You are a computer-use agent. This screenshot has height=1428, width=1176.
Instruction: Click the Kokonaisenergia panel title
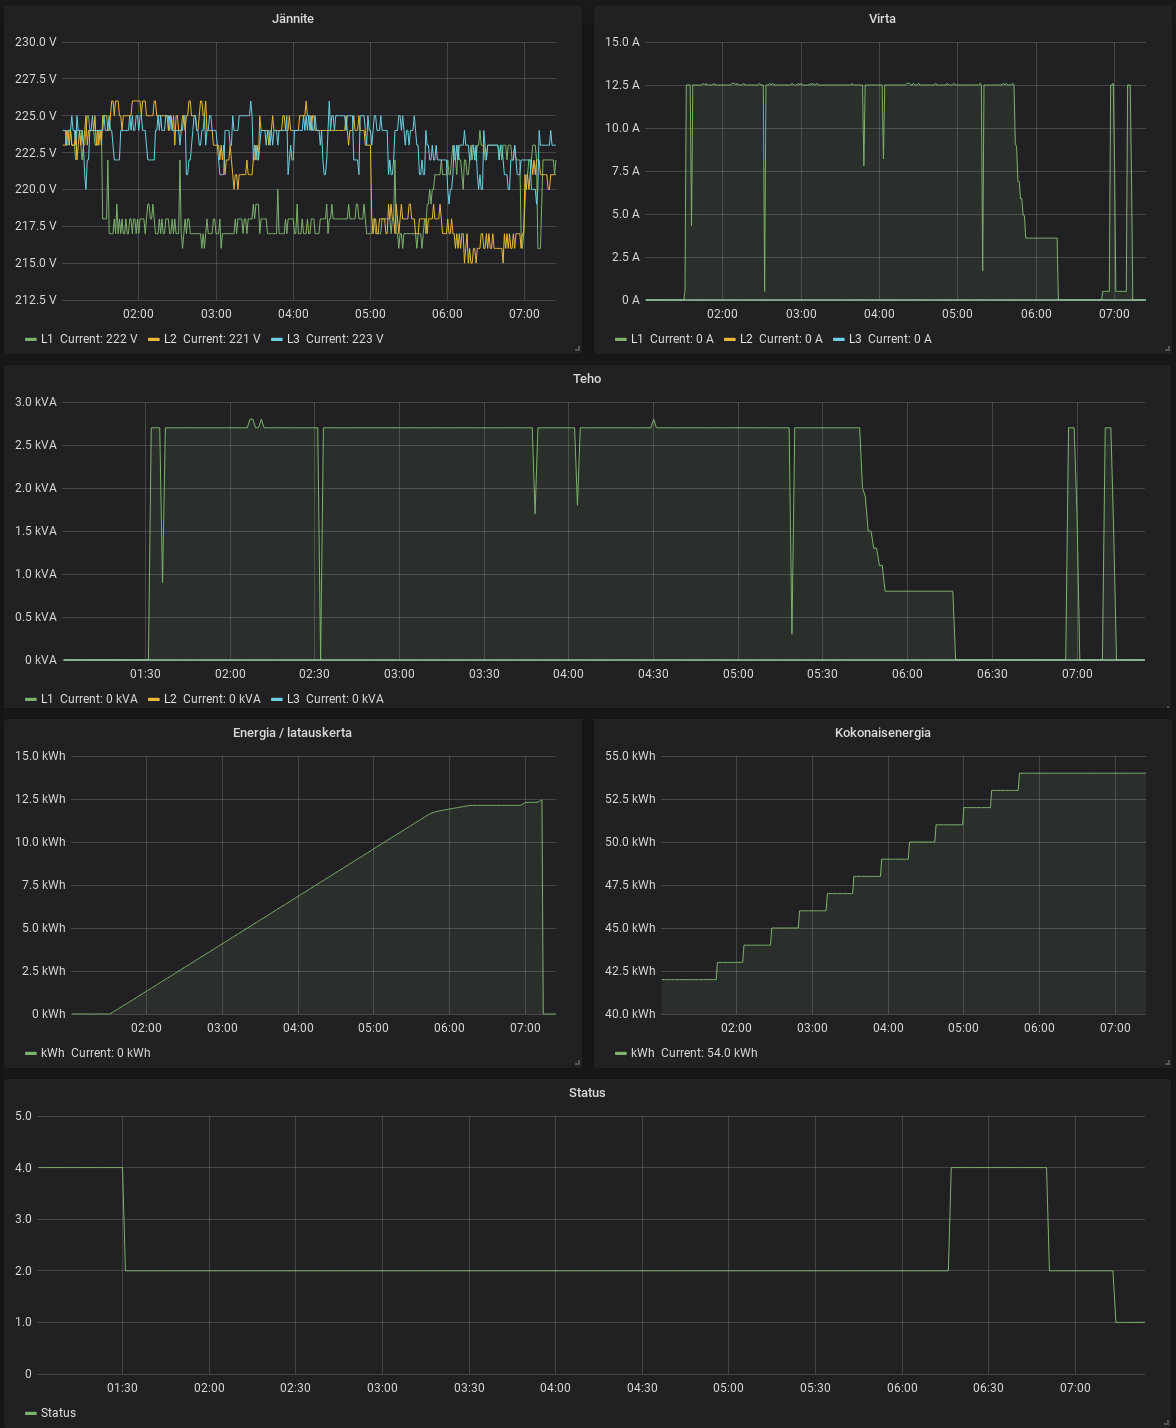pos(882,733)
